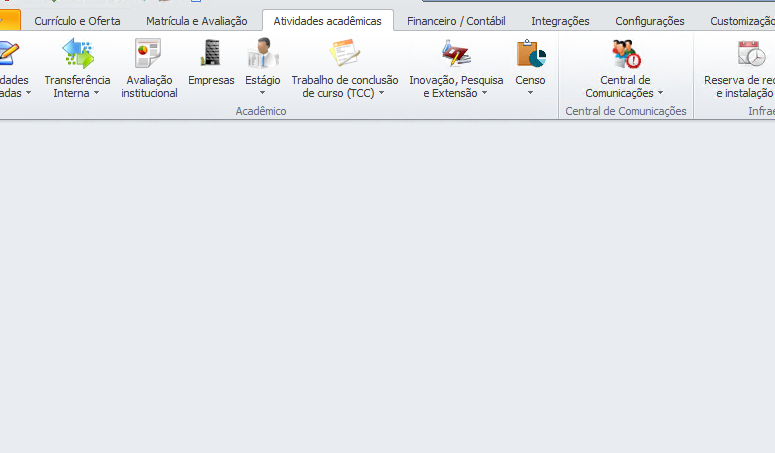
Task: Open the Censo clipboard chart icon
Action: pos(531,53)
